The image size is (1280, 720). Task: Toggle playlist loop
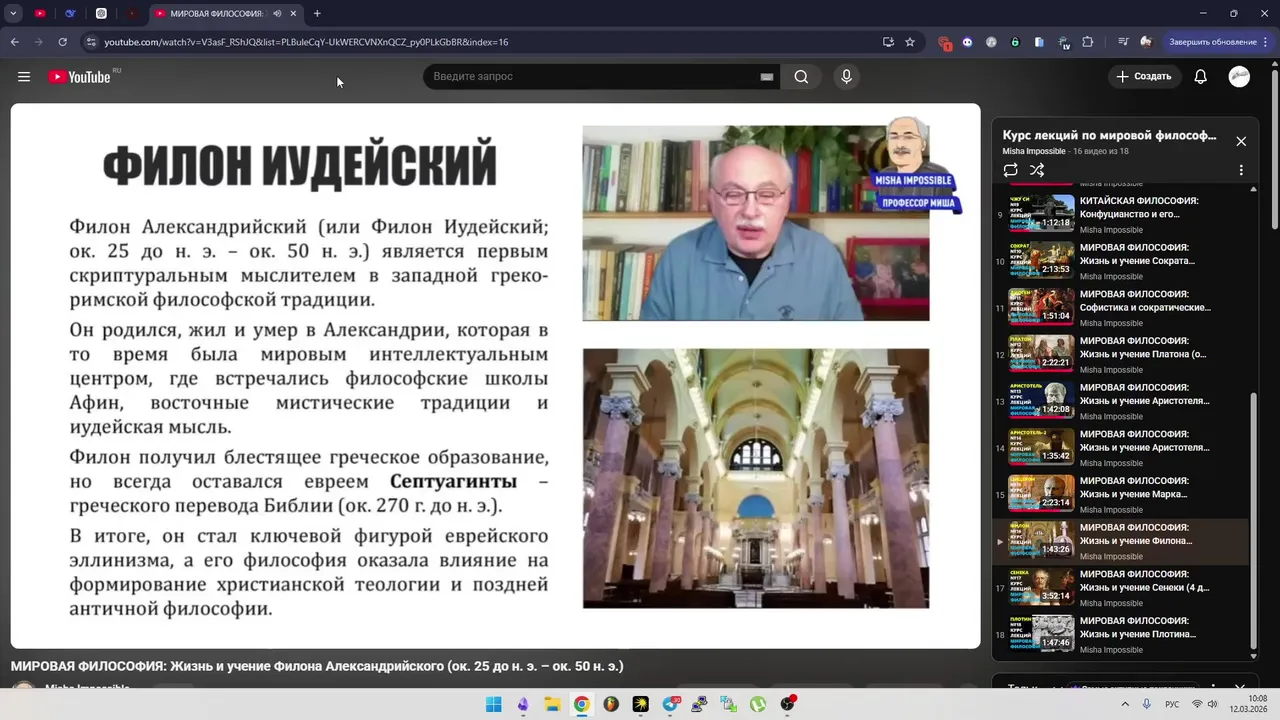coord(1010,171)
